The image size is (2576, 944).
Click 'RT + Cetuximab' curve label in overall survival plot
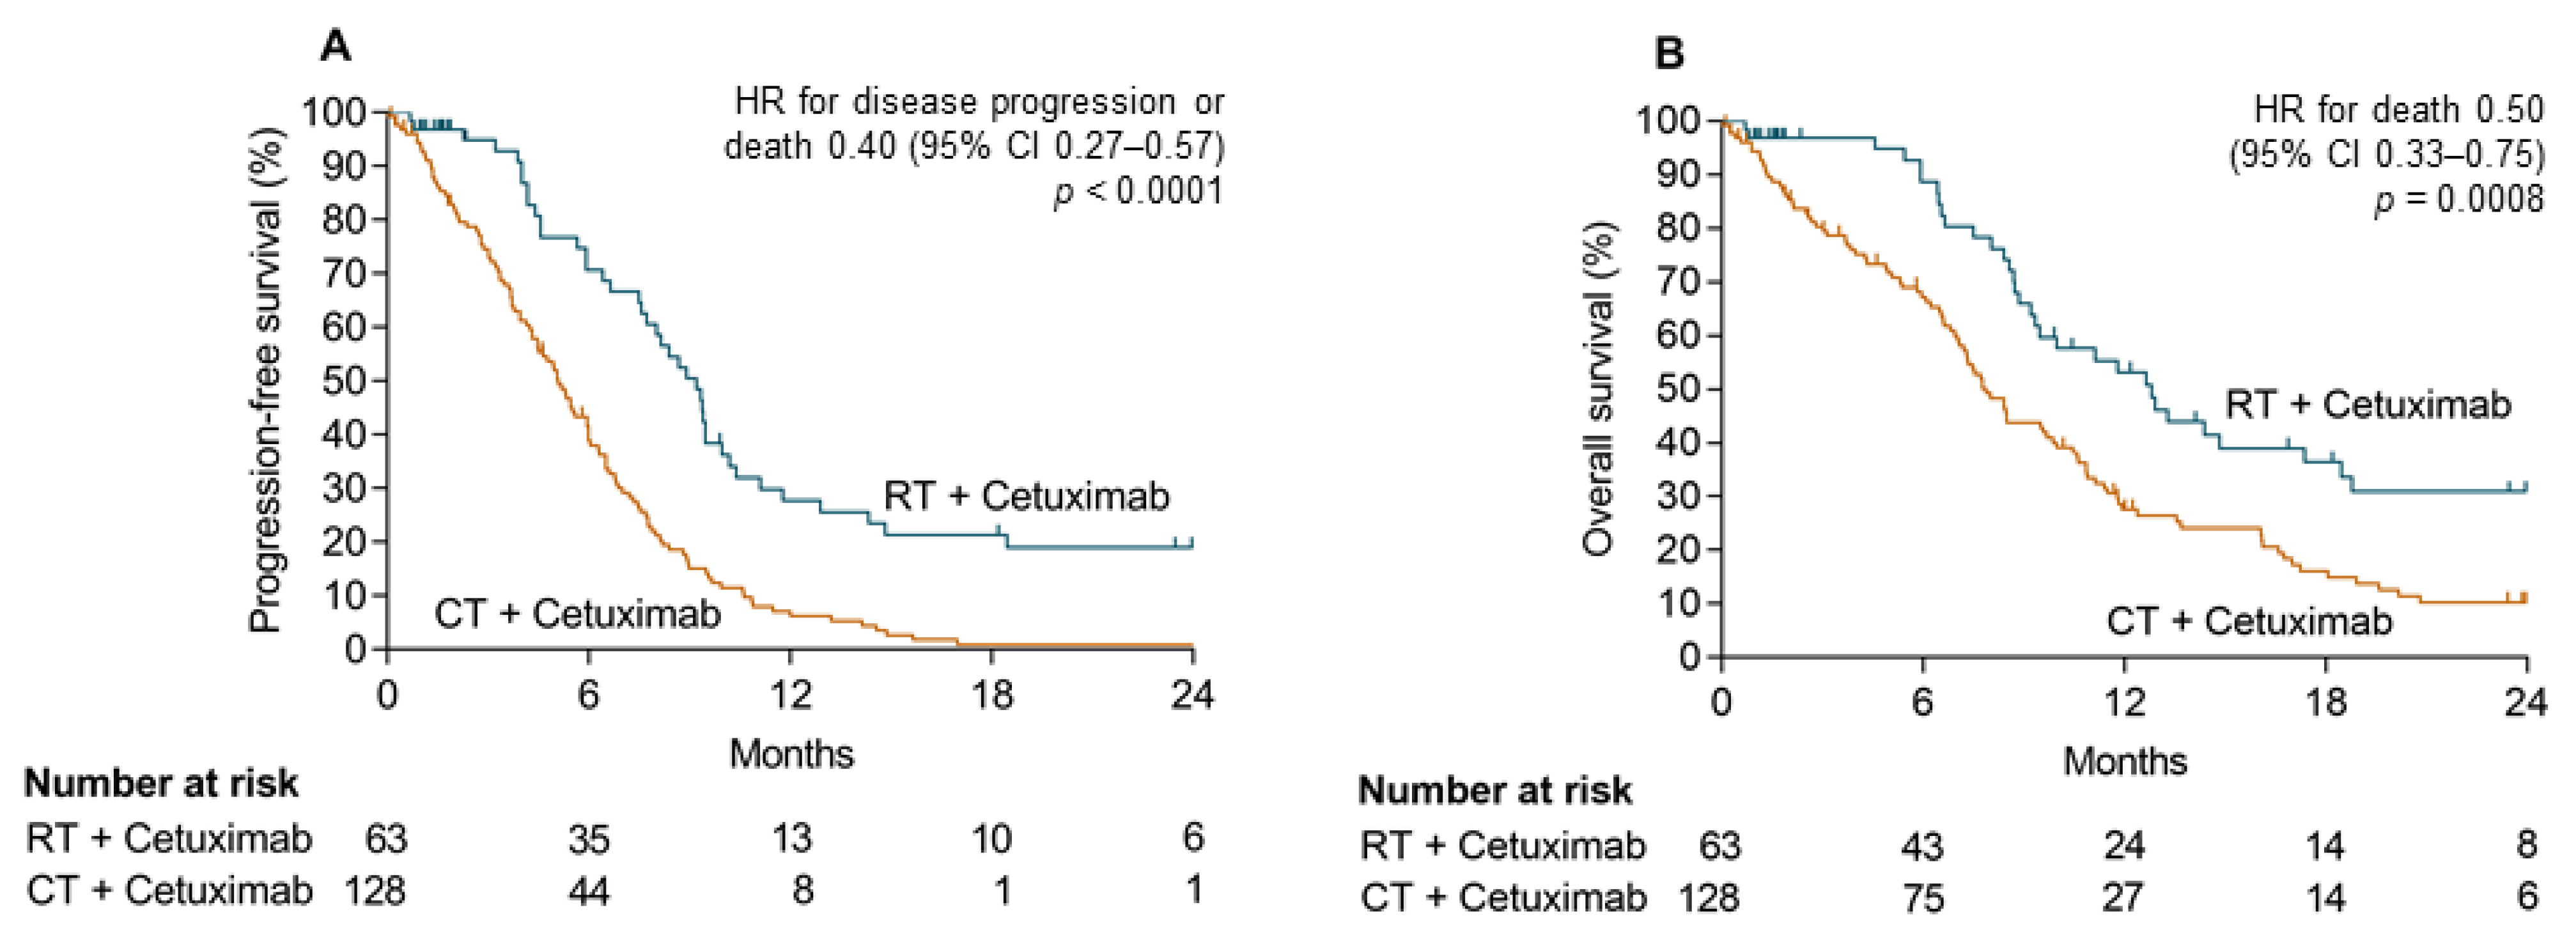(2368, 404)
